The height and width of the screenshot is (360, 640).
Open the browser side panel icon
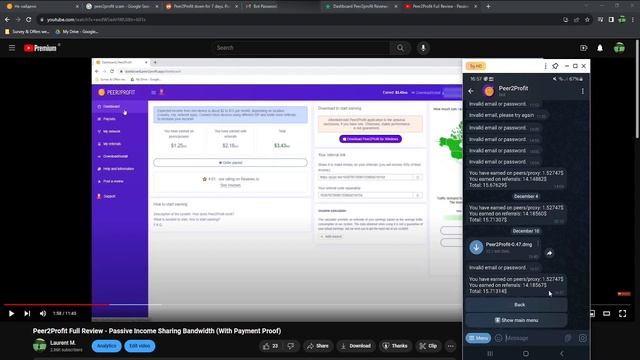[611, 20]
